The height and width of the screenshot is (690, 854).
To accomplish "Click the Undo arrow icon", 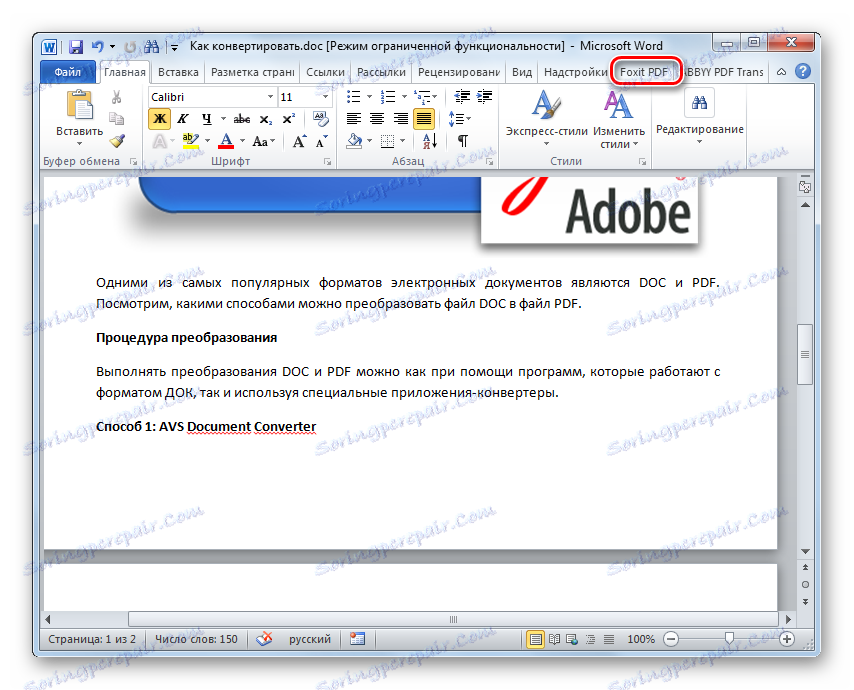I will pyautogui.click(x=97, y=47).
